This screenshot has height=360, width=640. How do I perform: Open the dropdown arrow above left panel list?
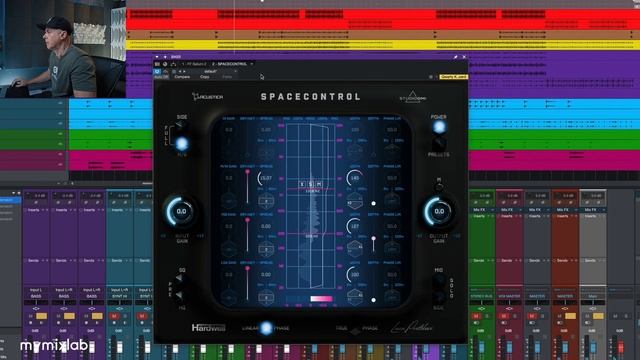[13, 193]
